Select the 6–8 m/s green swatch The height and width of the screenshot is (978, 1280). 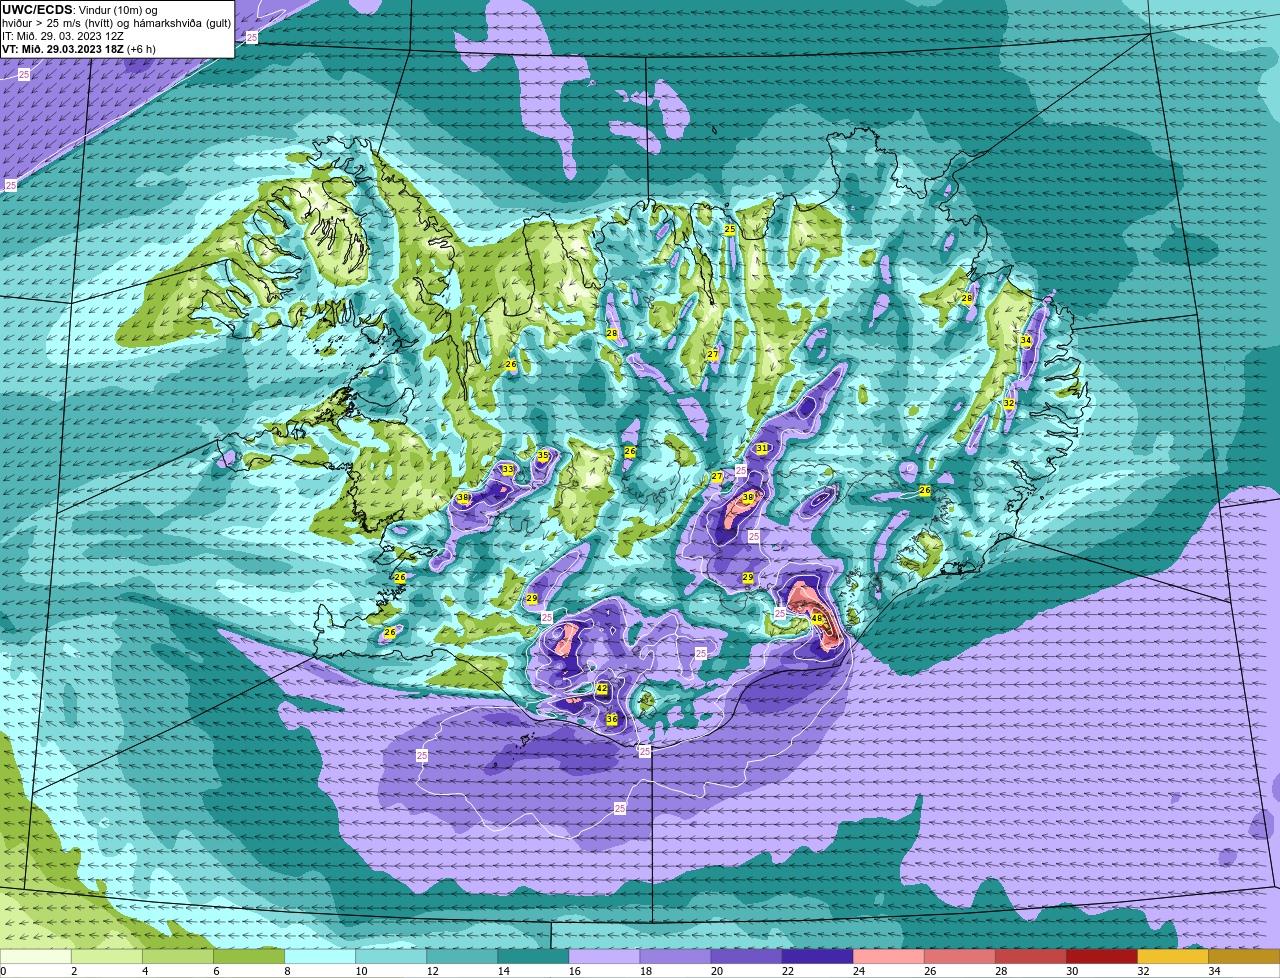251,957
